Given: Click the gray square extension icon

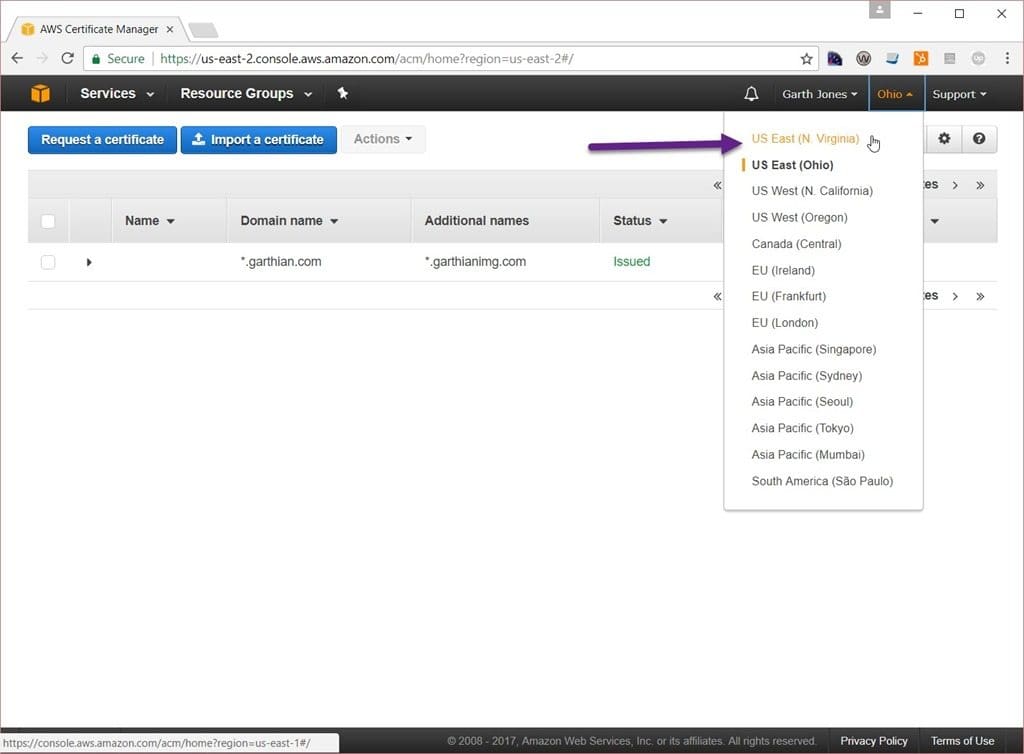Looking at the screenshot, I should tap(950, 59).
